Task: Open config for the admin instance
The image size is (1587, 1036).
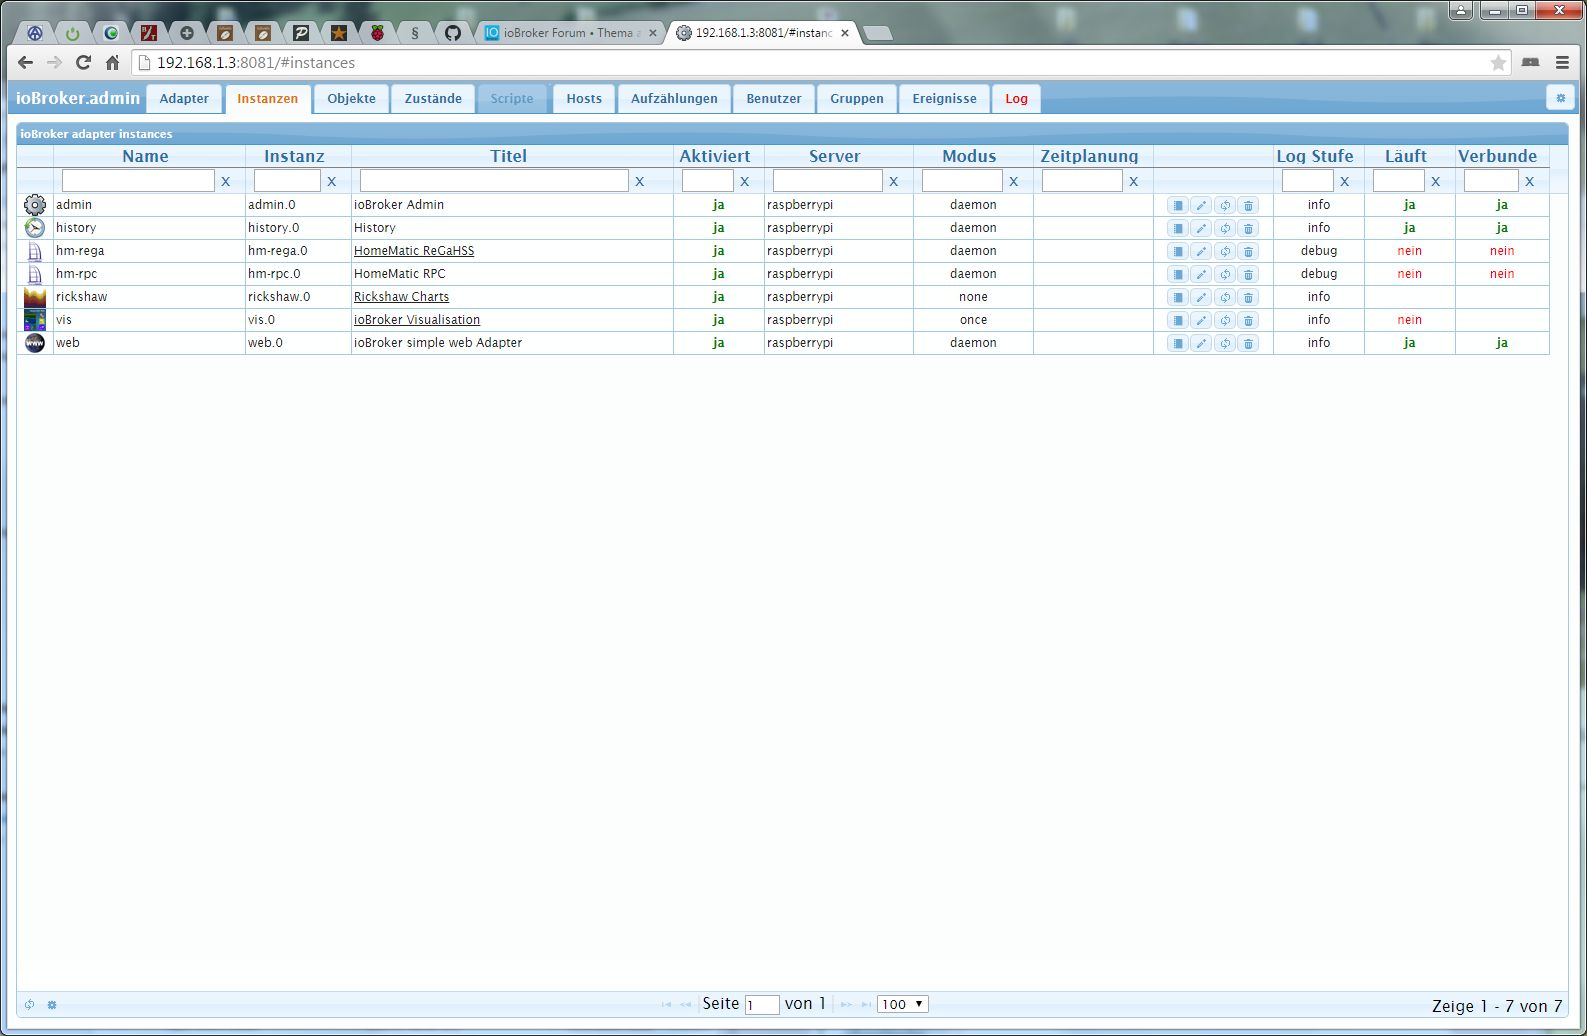Action: (x=1177, y=205)
